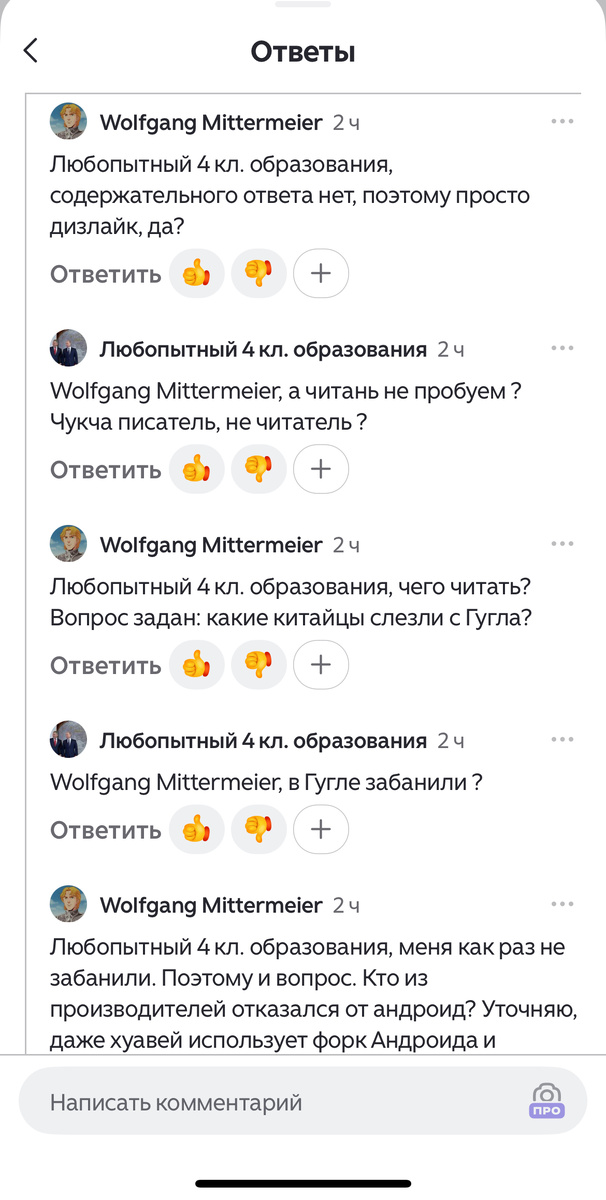
Task: Tap plus to react to Любопытный's first reply
Action: 320,468
